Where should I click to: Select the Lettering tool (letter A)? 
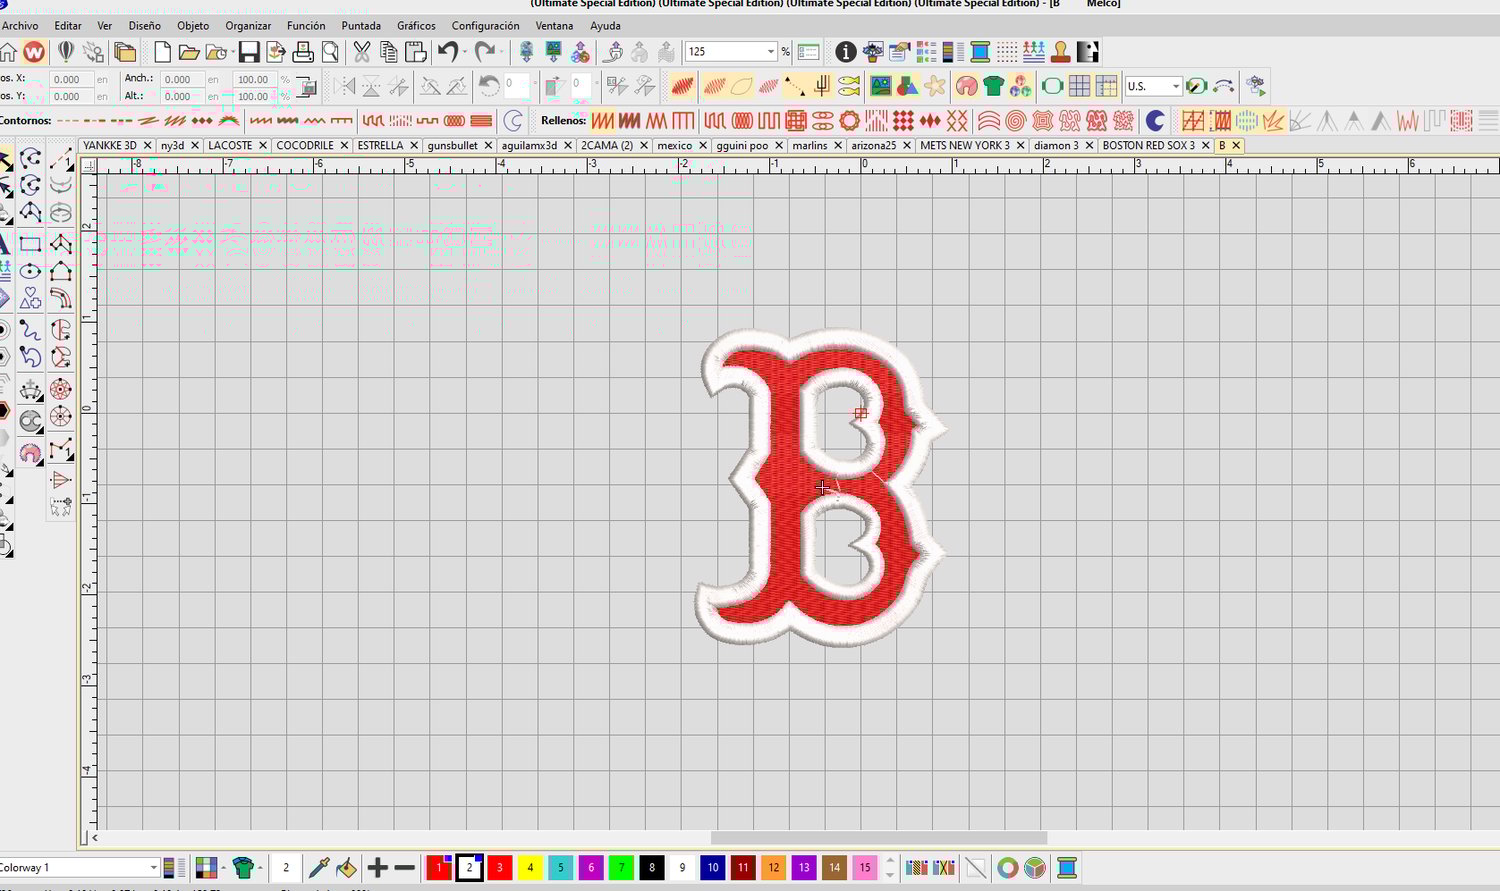point(5,244)
